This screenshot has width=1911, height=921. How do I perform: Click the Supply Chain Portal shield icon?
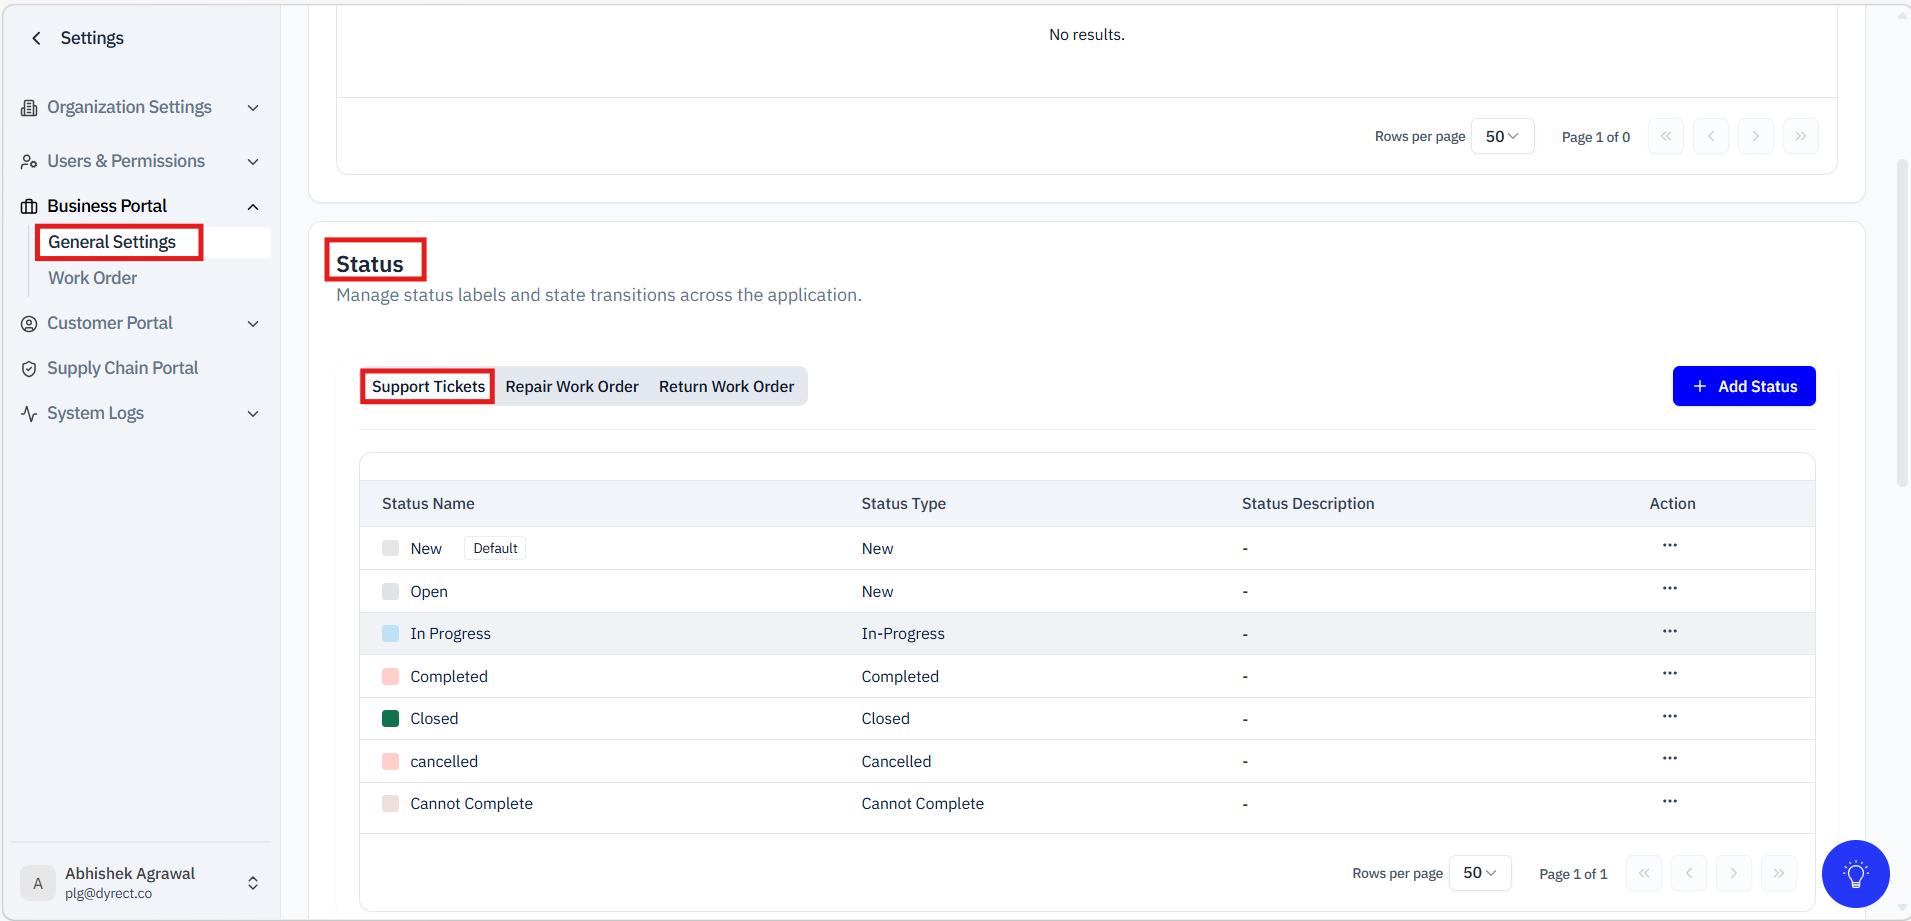tap(29, 369)
